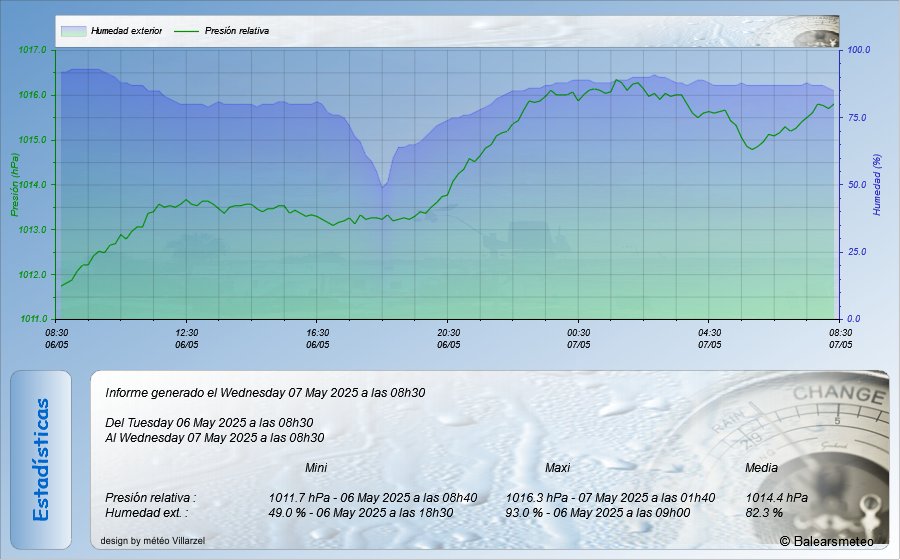Click the 1016.0 pressure axis value
900x560 pixels.
pyautogui.click(x=32, y=95)
